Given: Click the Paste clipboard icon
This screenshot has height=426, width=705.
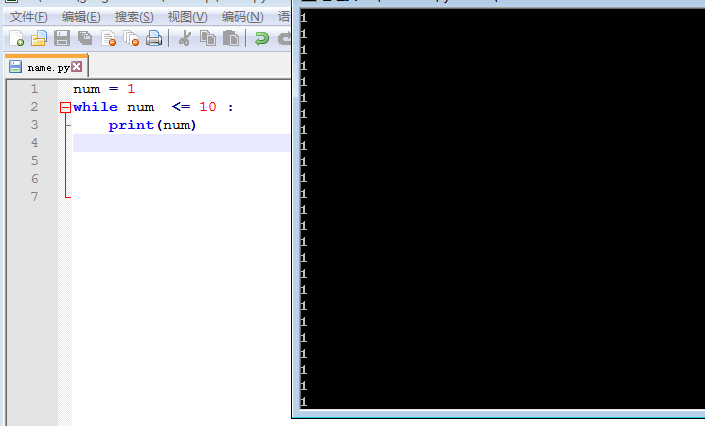Looking at the screenshot, I should click(231, 39).
